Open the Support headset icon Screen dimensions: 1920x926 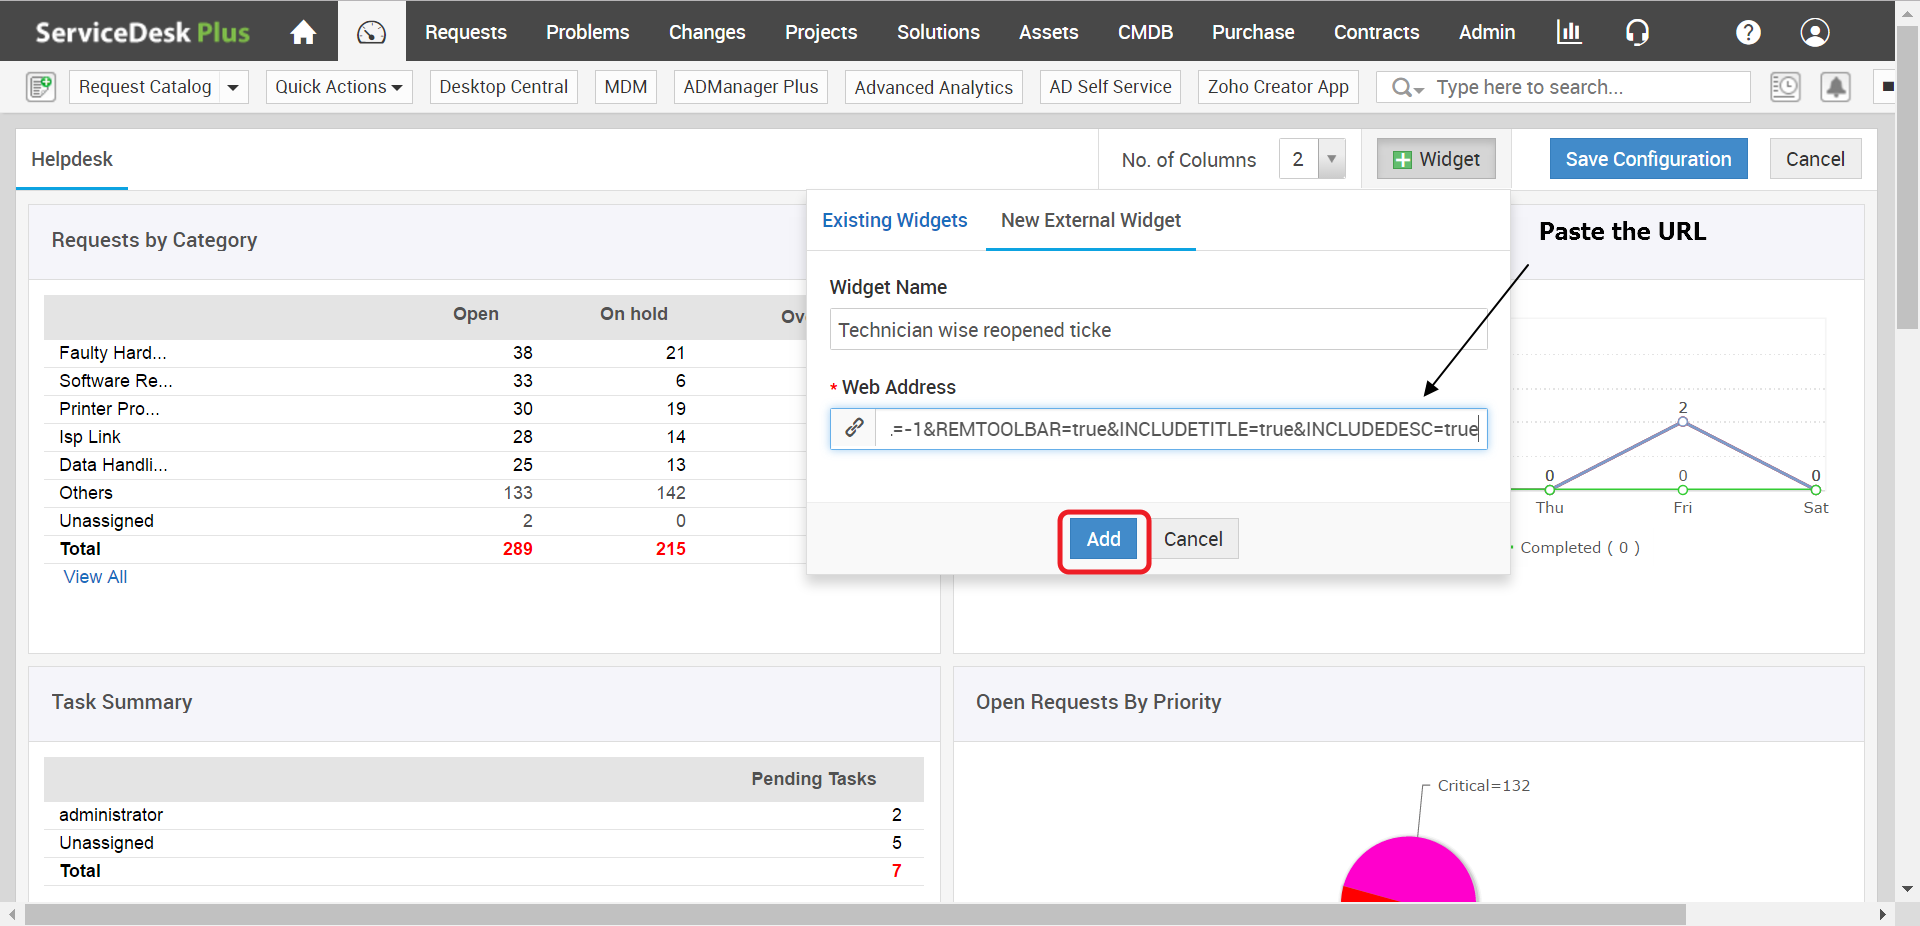coord(1637,32)
